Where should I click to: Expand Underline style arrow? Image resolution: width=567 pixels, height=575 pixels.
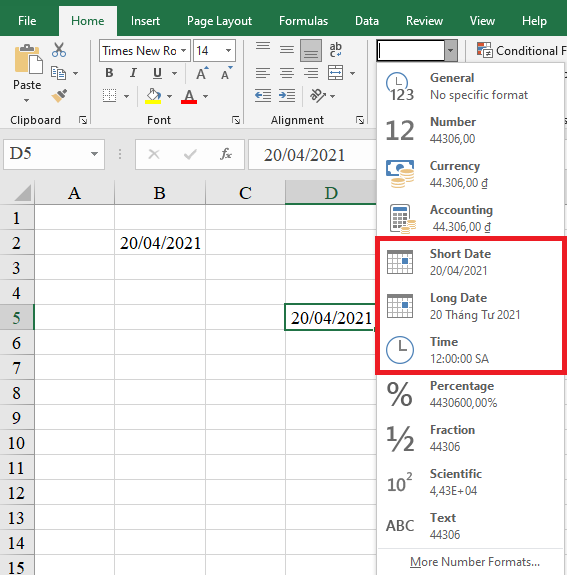click(x=175, y=73)
